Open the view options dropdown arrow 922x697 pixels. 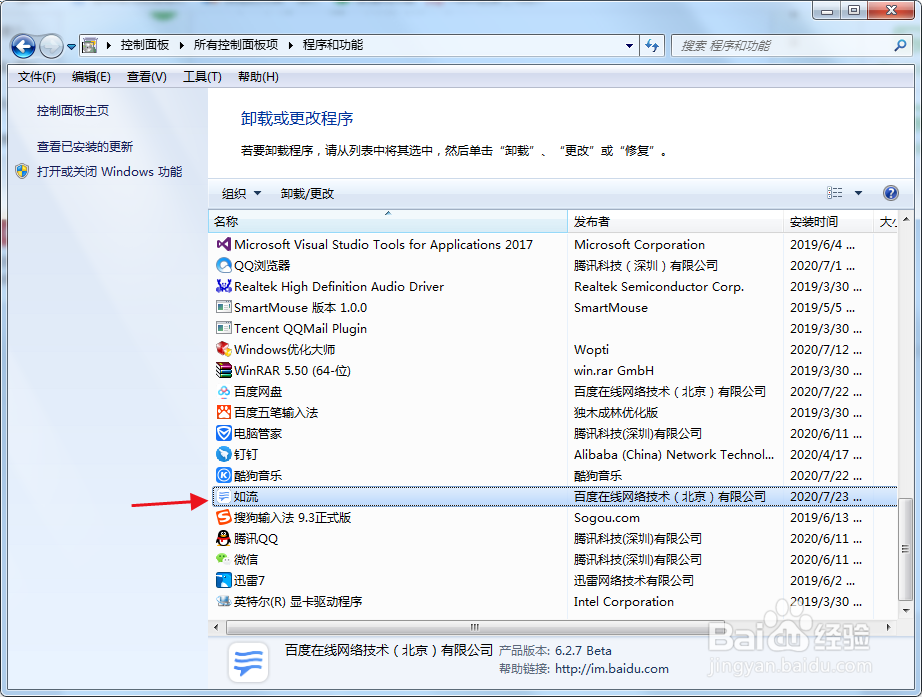[x=858, y=193]
